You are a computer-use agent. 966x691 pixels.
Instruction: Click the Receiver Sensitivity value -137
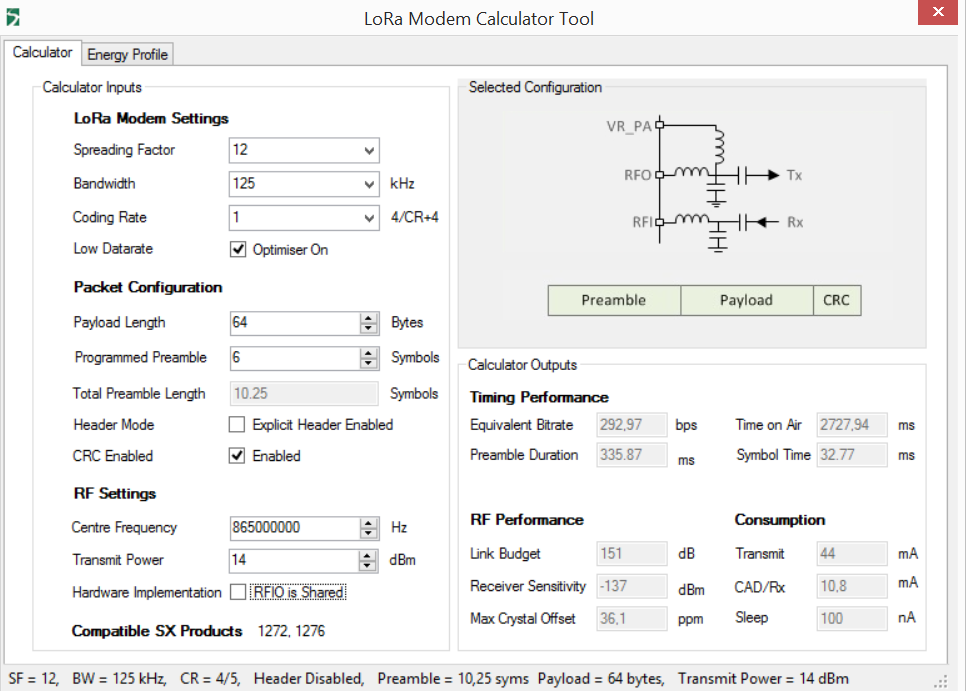pos(631,586)
